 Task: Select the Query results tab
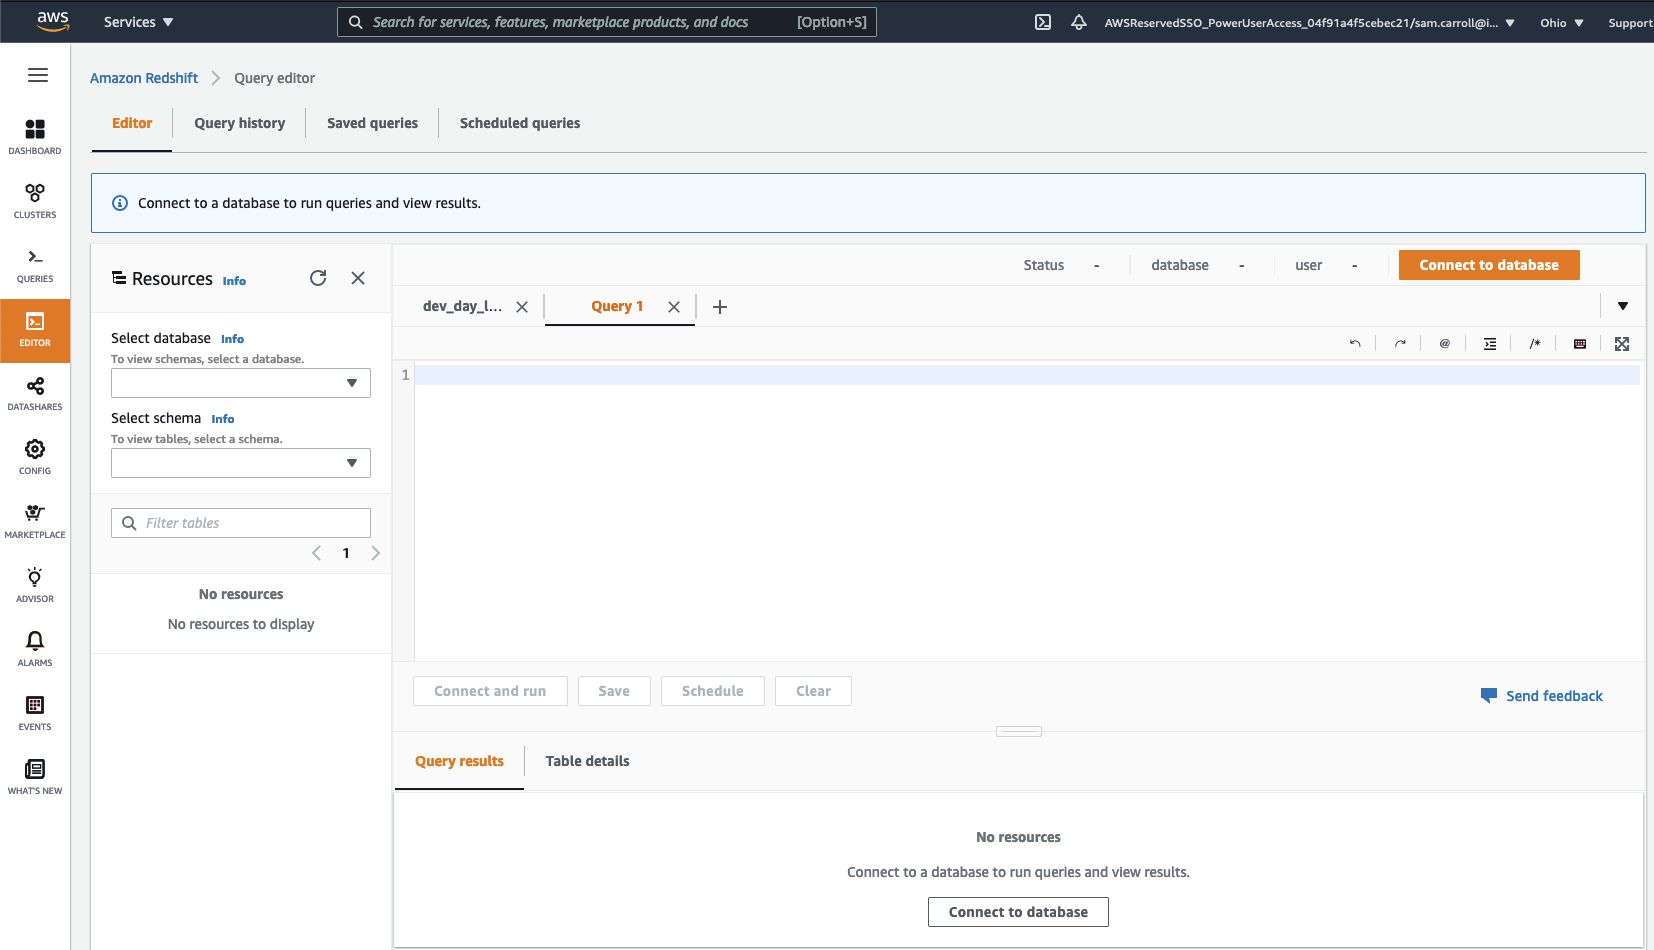click(460, 761)
